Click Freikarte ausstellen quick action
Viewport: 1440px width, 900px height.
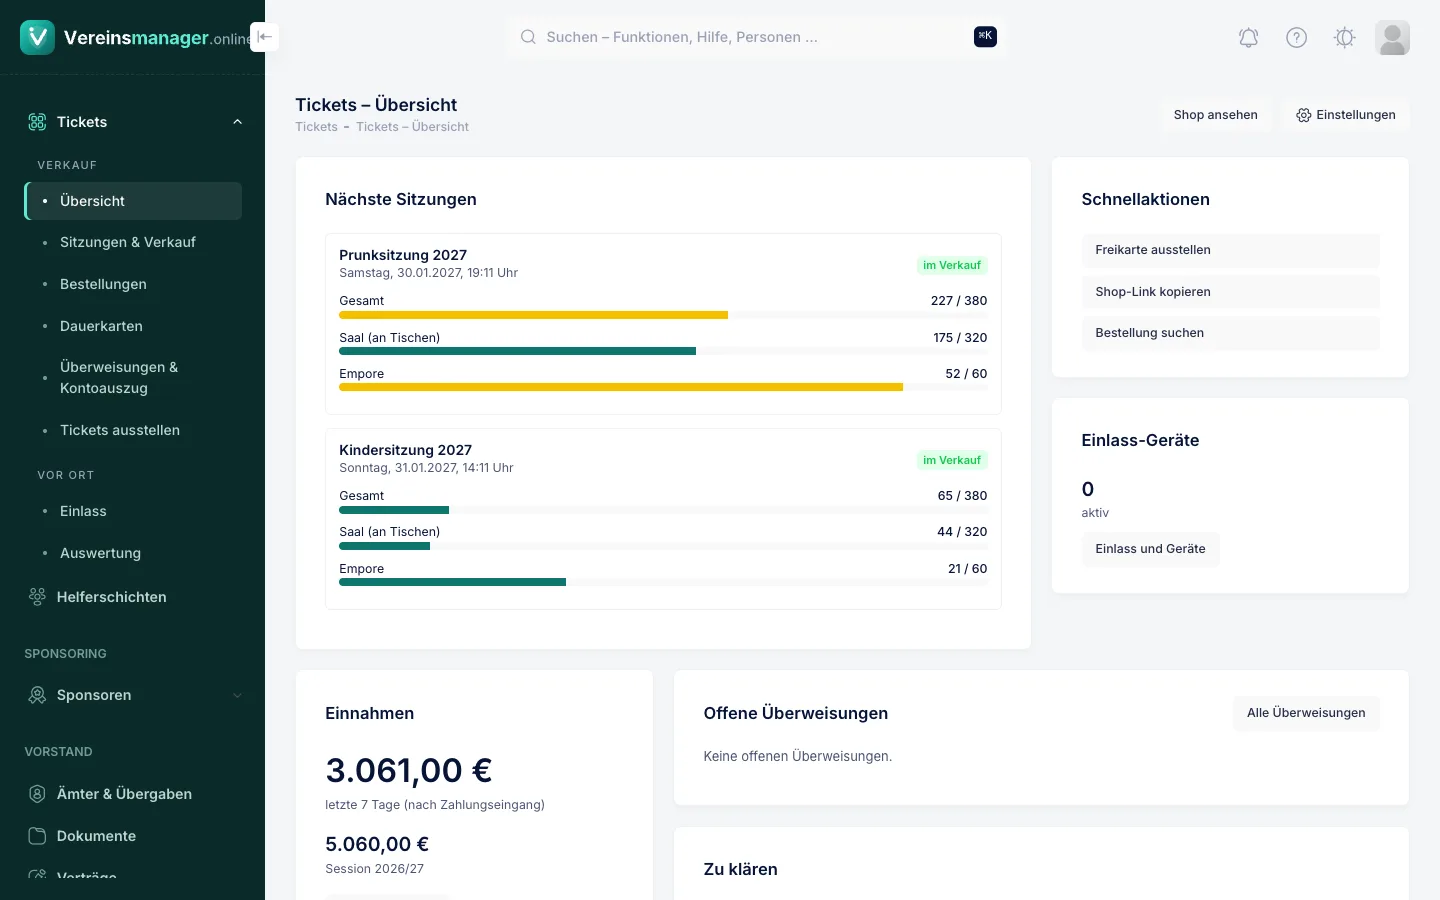click(x=1230, y=250)
